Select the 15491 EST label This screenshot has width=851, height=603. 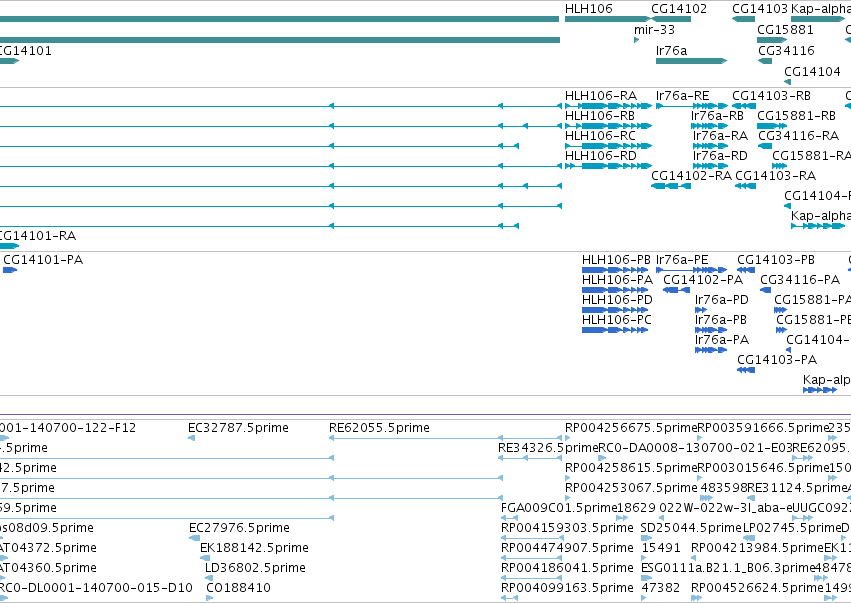(661, 548)
